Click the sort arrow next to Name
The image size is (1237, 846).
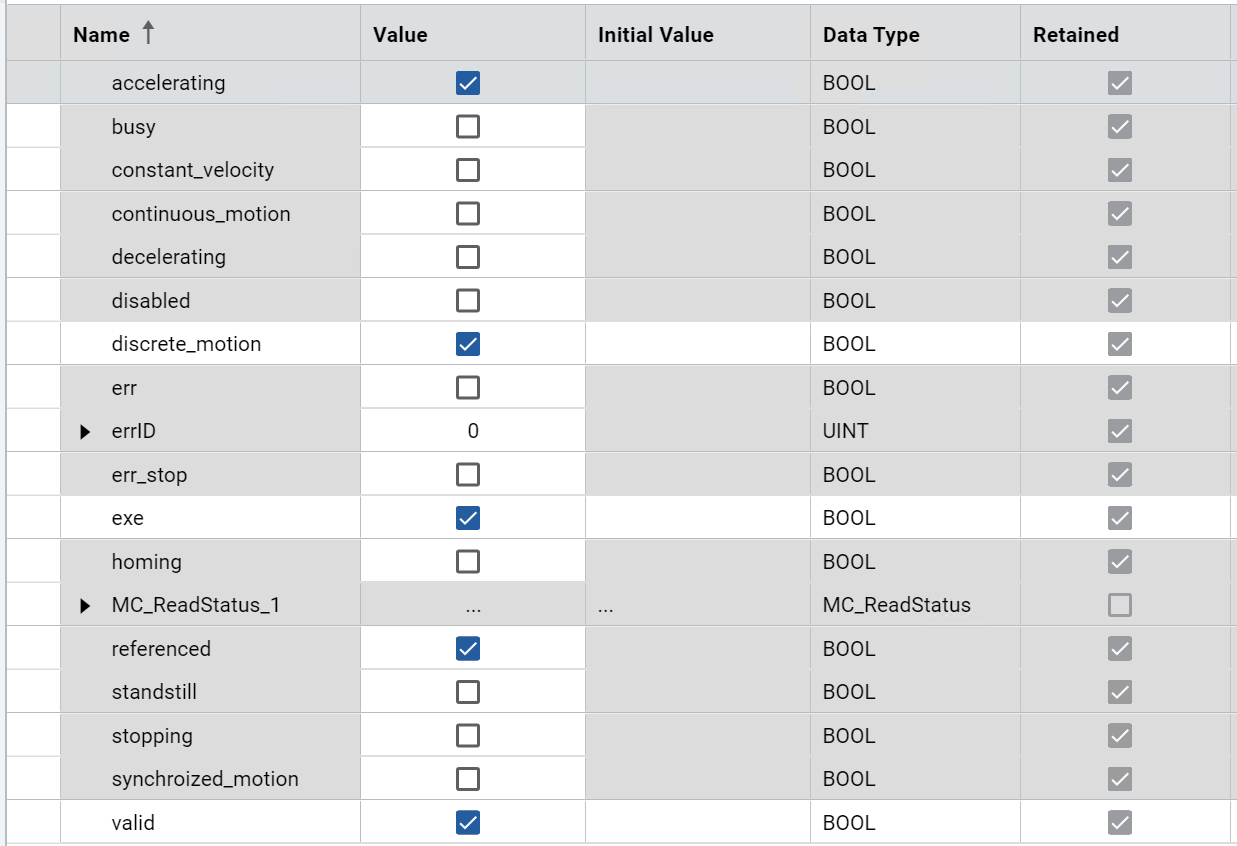coord(148,34)
